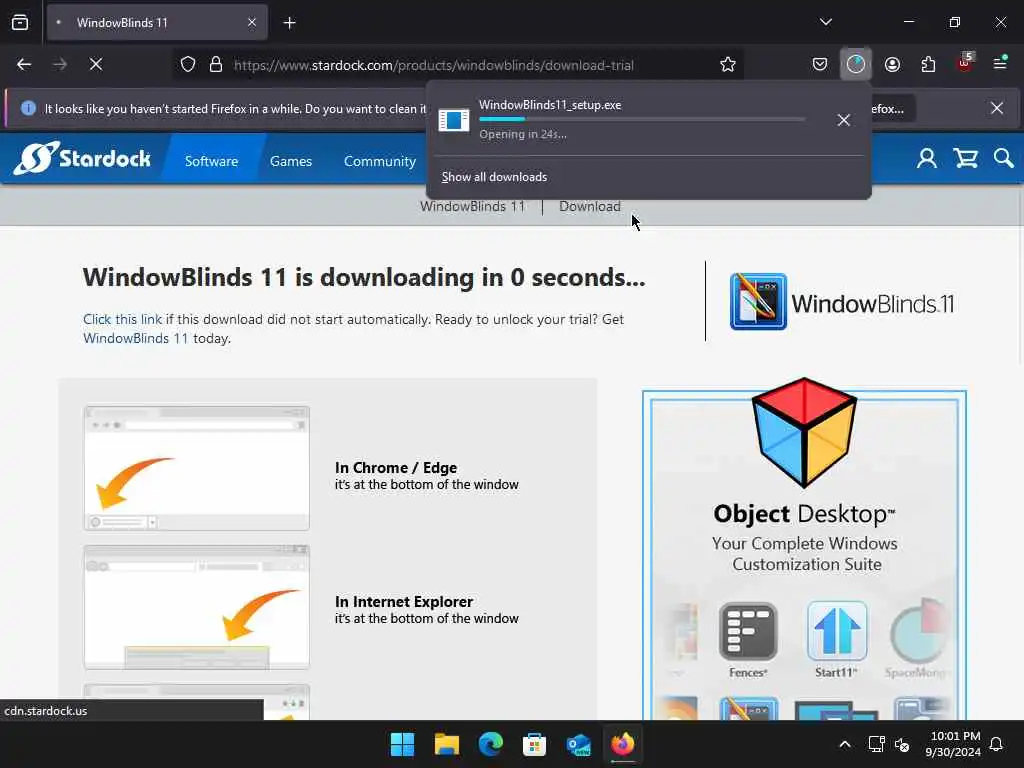Cancel the WindowBlinds11_setup.exe download
The width and height of the screenshot is (1024, 768).
tap(844, 120)
